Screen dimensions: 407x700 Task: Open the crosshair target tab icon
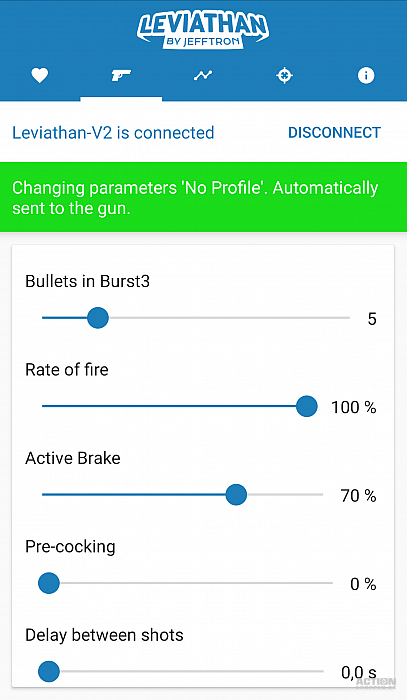pyautogui.click(x=284, y=75)
